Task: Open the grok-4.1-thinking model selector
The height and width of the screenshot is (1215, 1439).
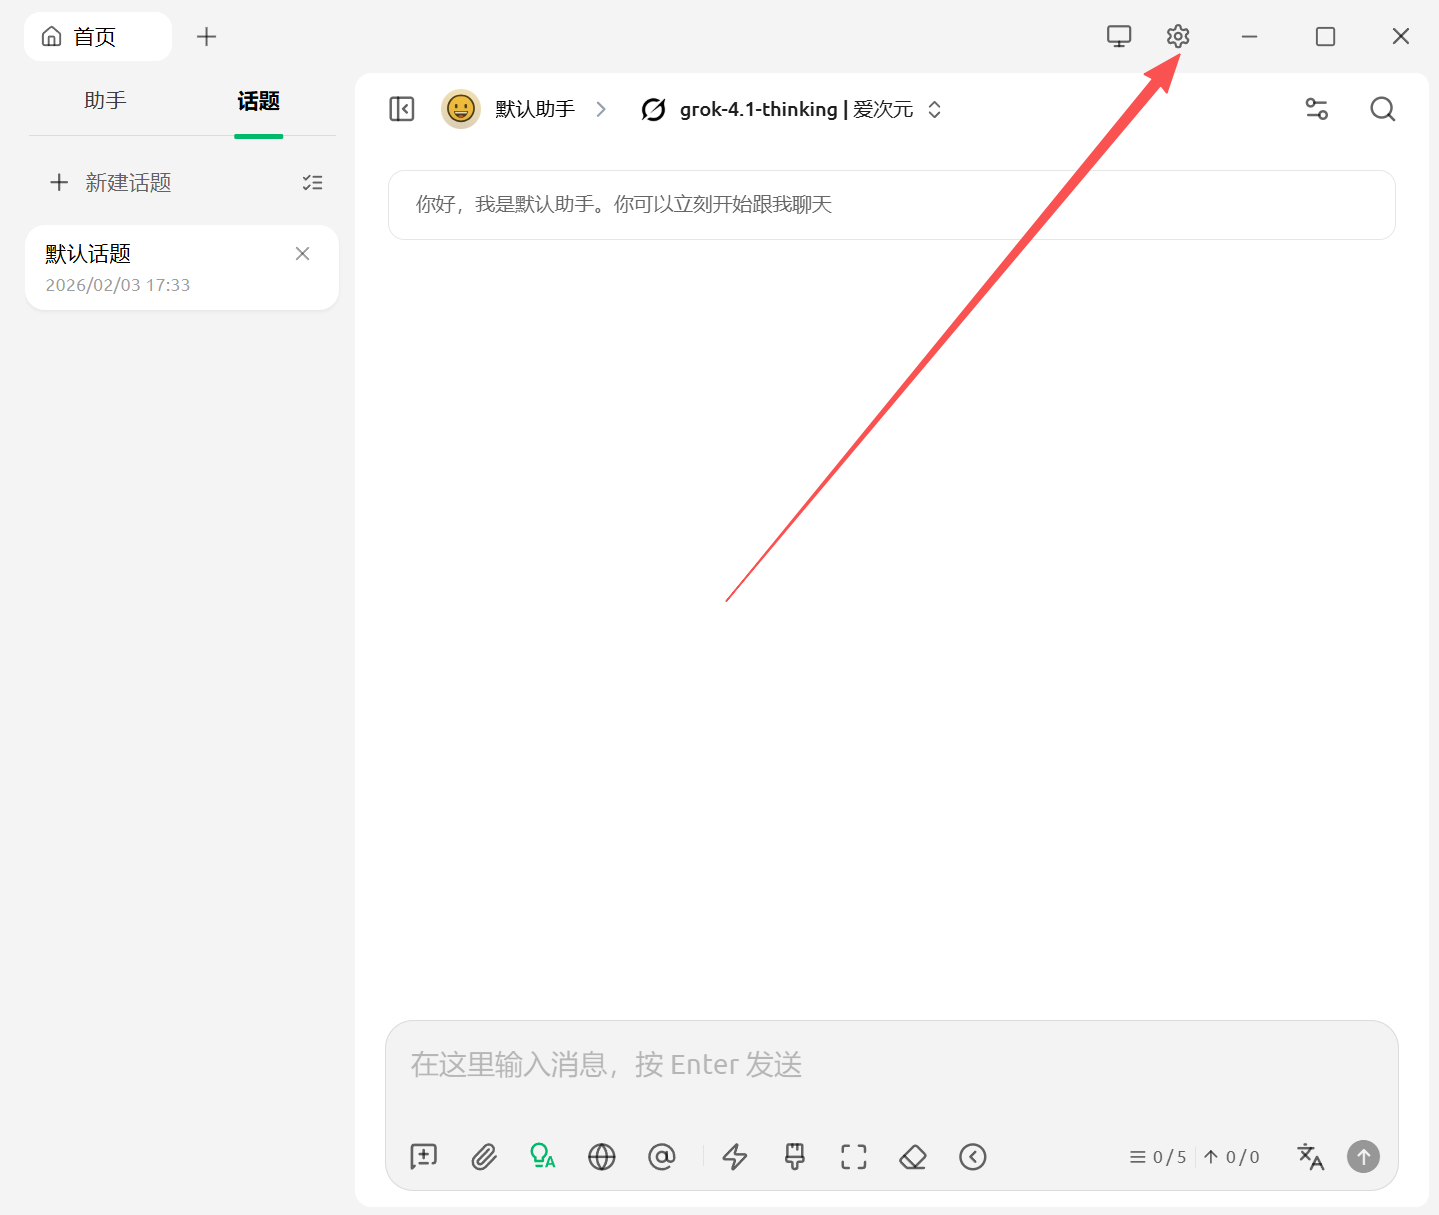Action: coord(791,109)
